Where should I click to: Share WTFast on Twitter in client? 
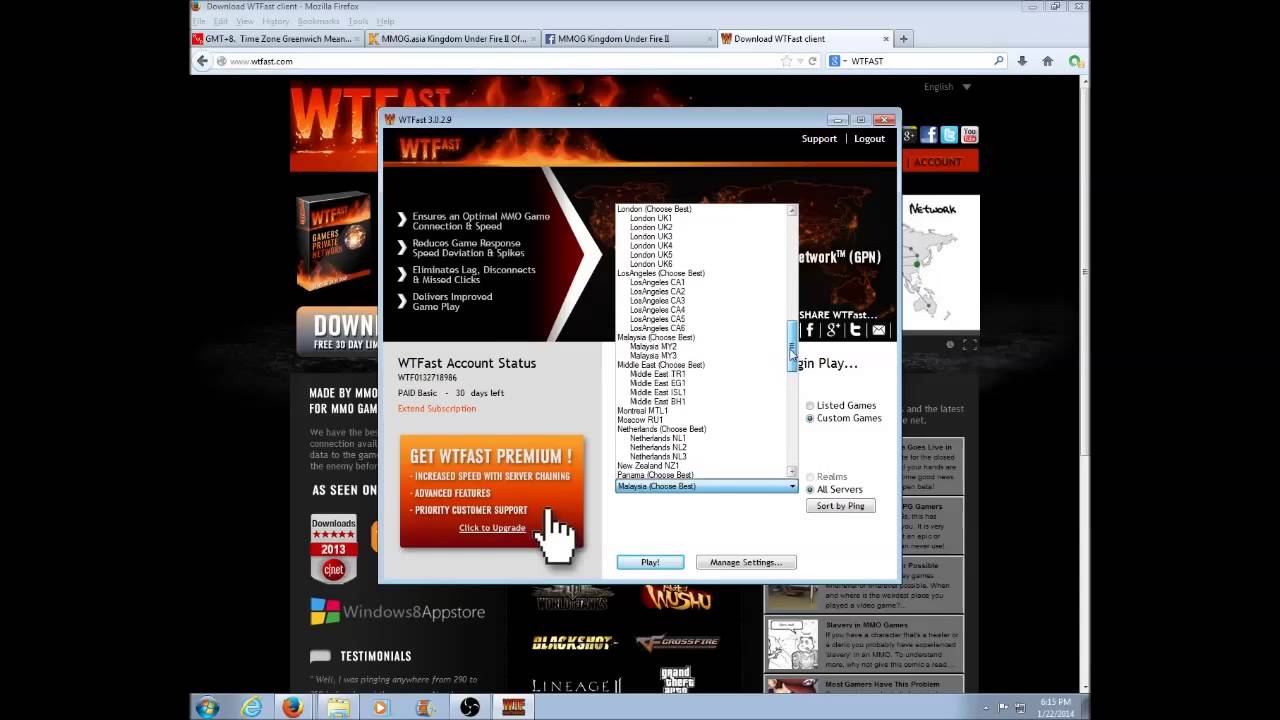856,330
